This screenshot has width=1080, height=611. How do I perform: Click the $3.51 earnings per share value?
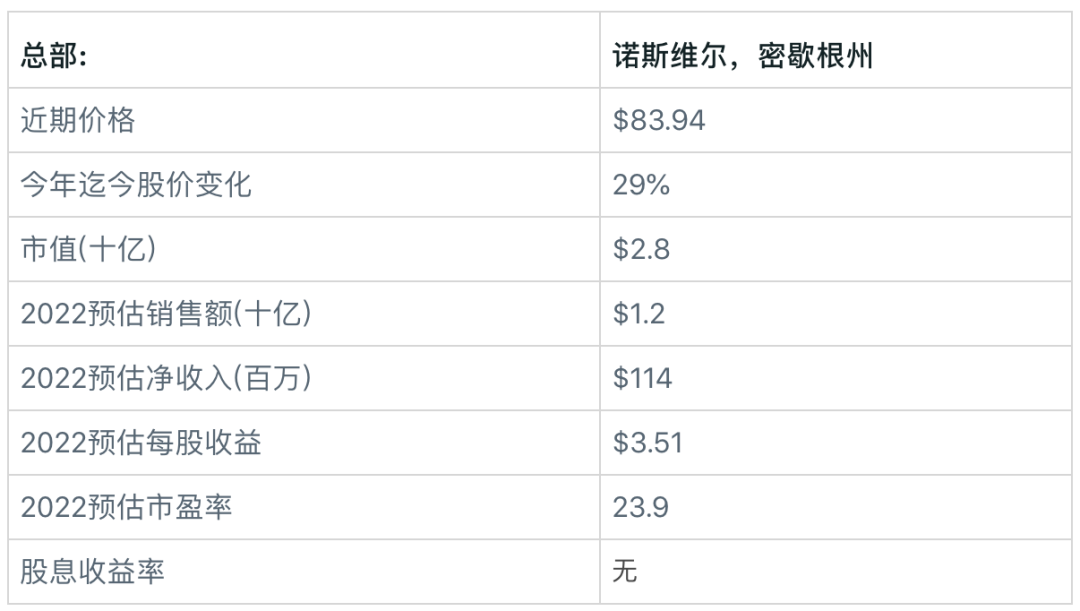pos(648,443)
